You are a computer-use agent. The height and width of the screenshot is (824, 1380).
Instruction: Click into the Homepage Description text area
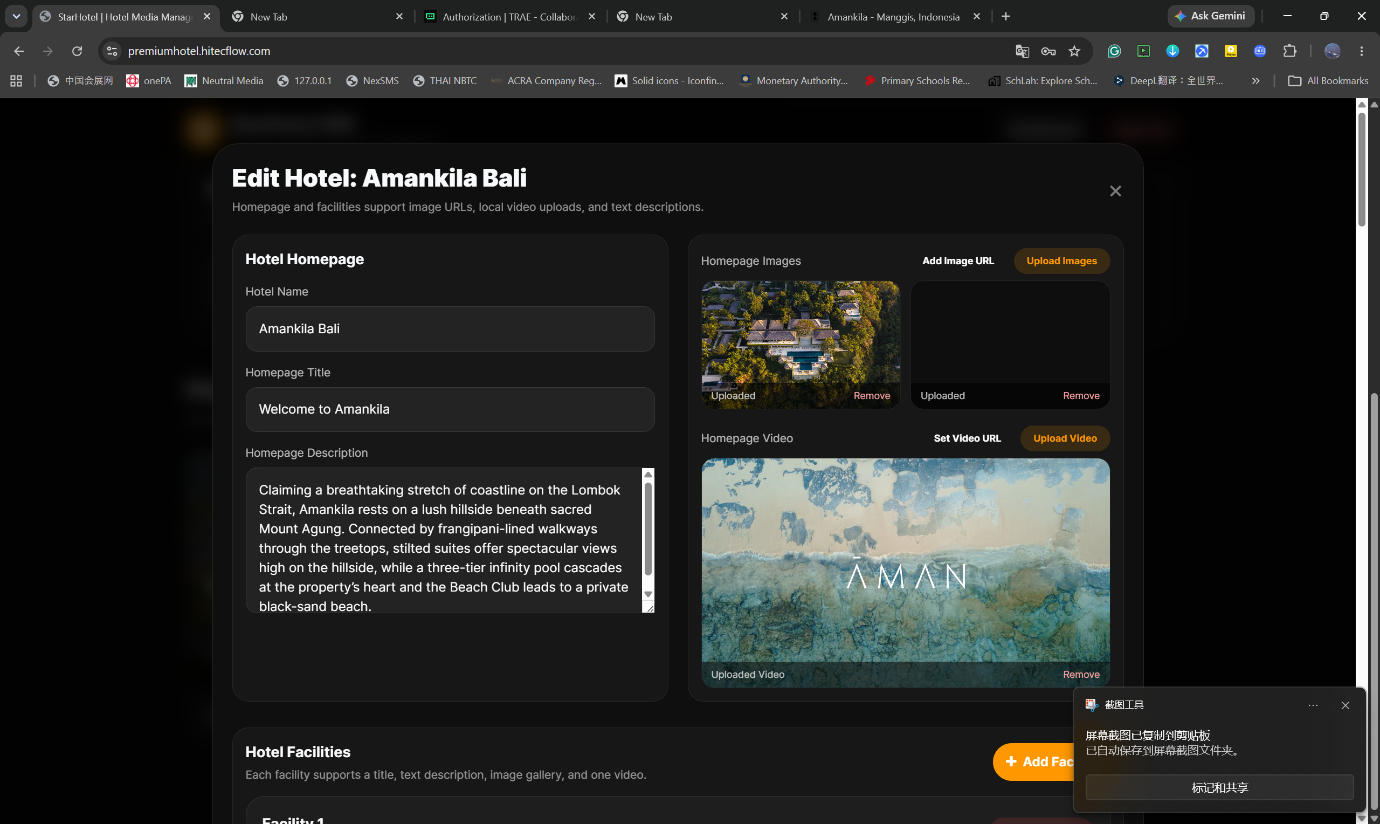(x=443, y=540)
